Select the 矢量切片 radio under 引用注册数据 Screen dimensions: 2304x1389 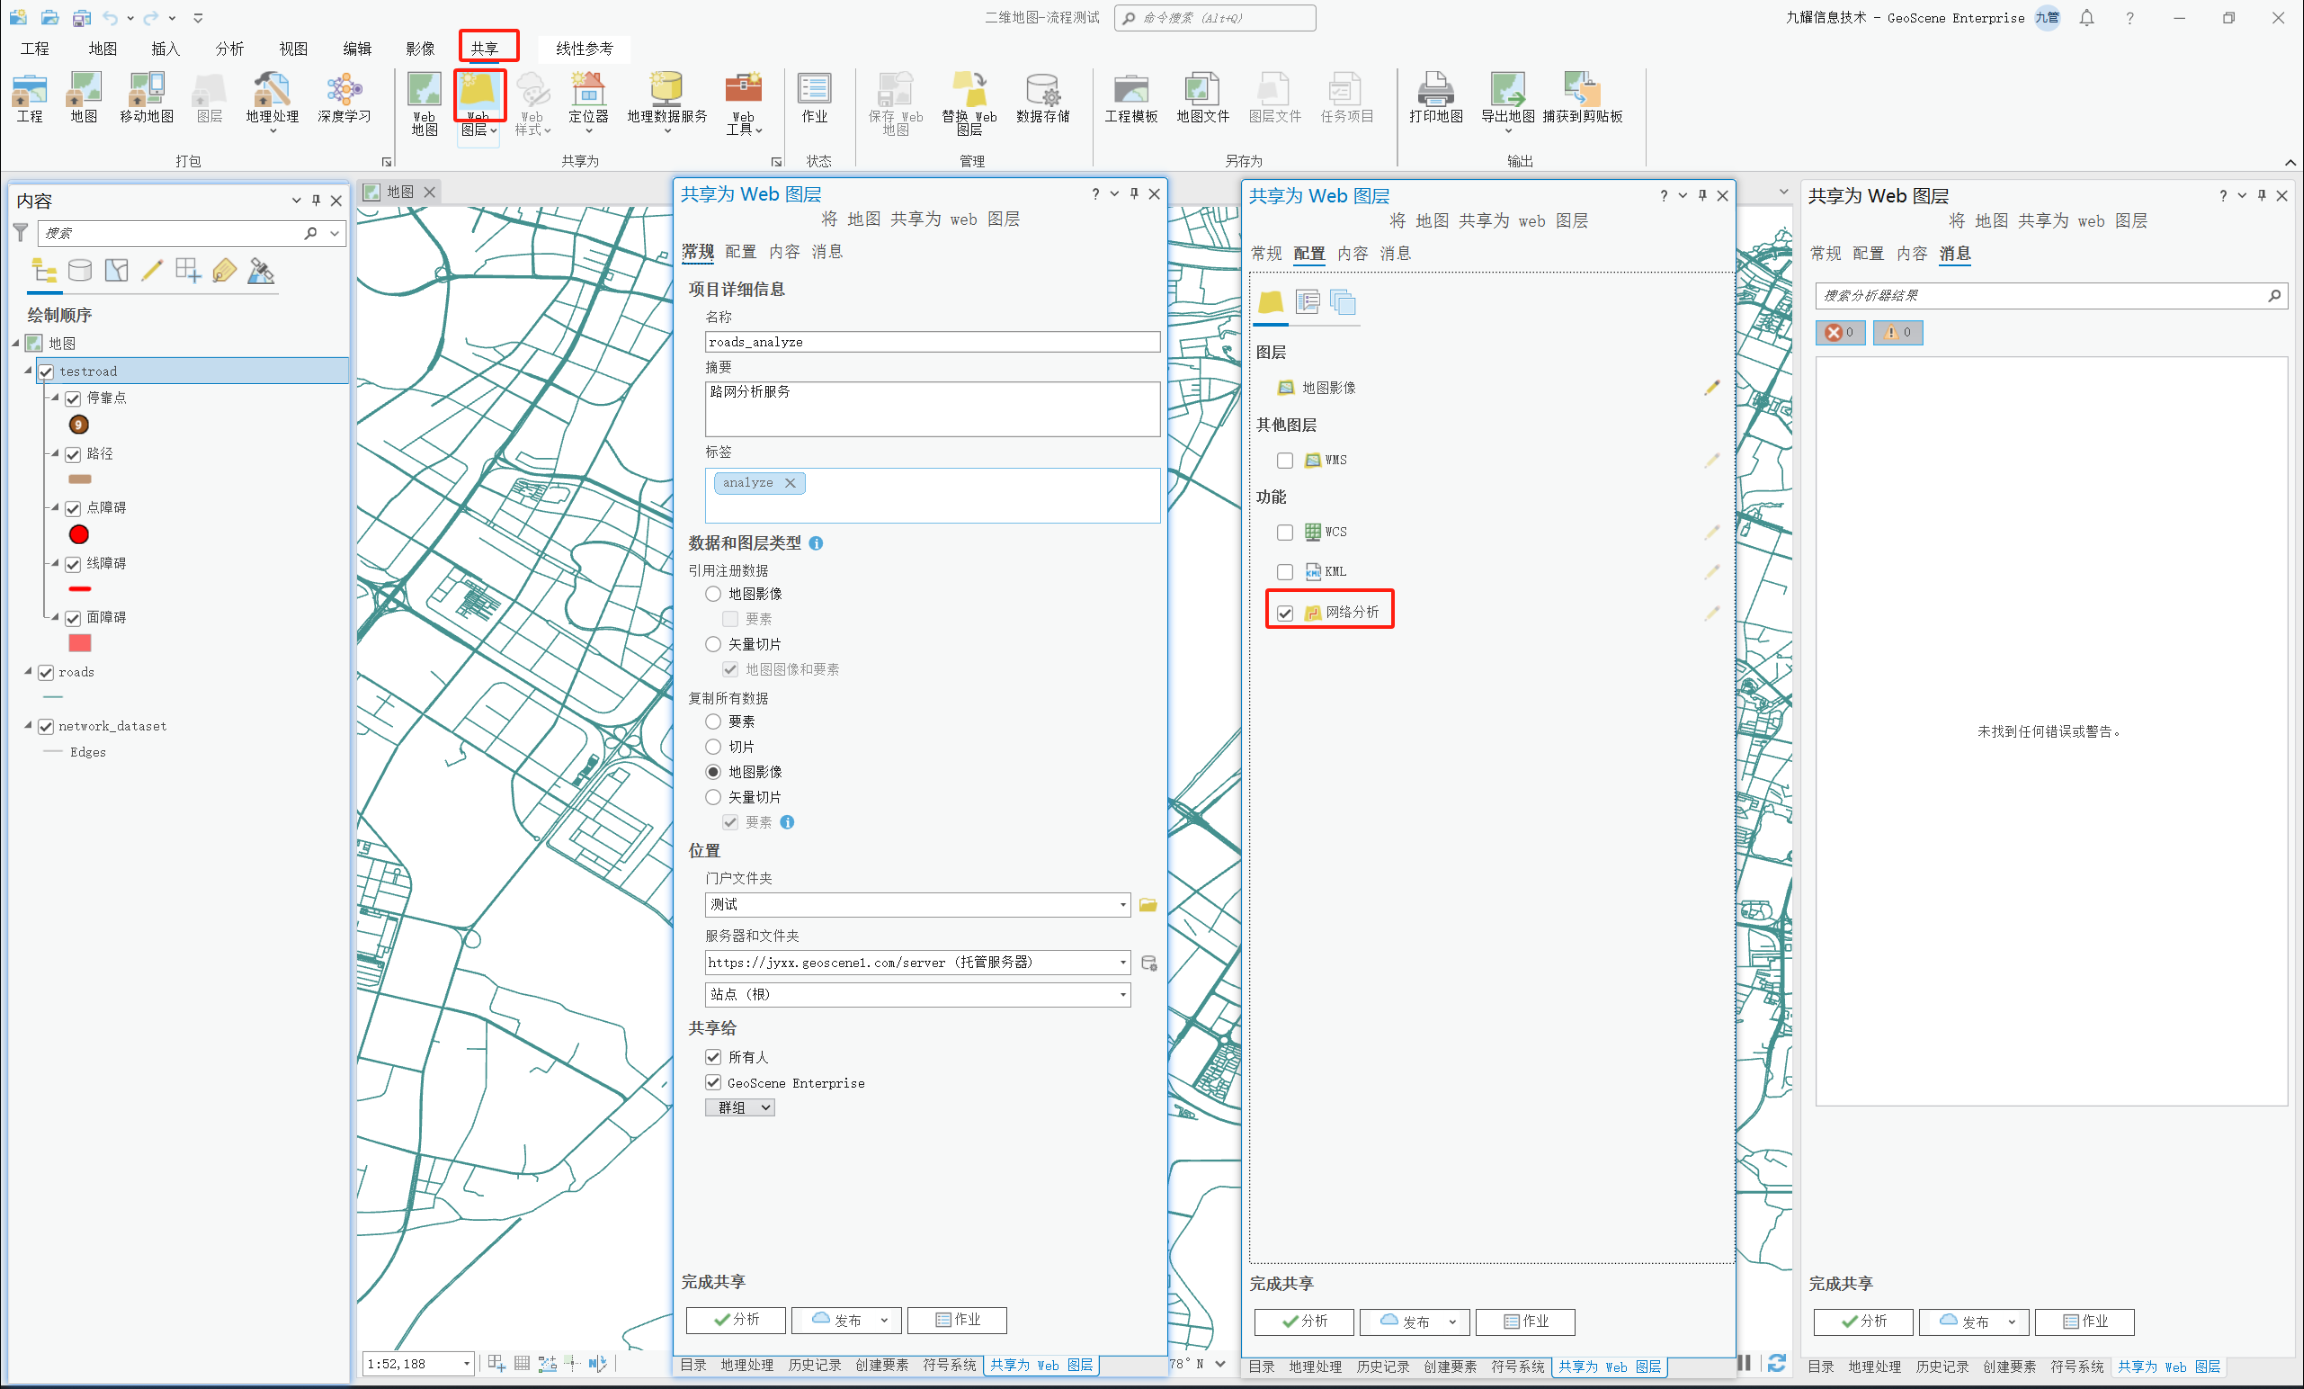click(x=713, y=645)
